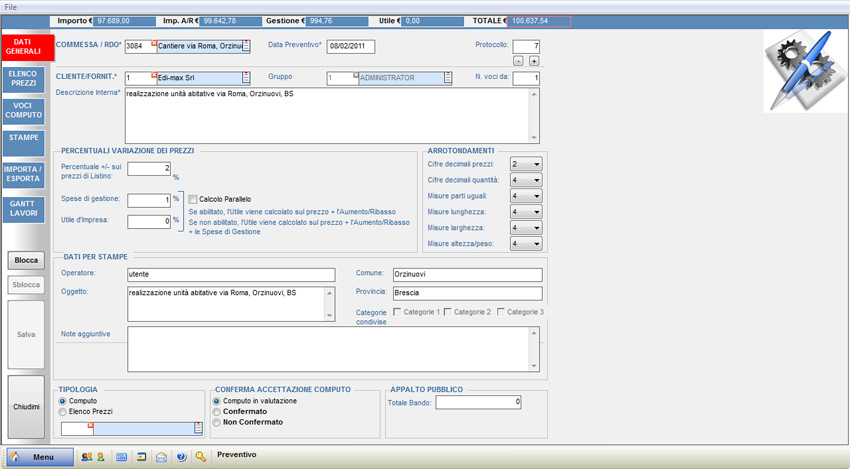Select the Elenco Prezzi radio button
This screenshot has height=469, width=850.
coord(64,412)
